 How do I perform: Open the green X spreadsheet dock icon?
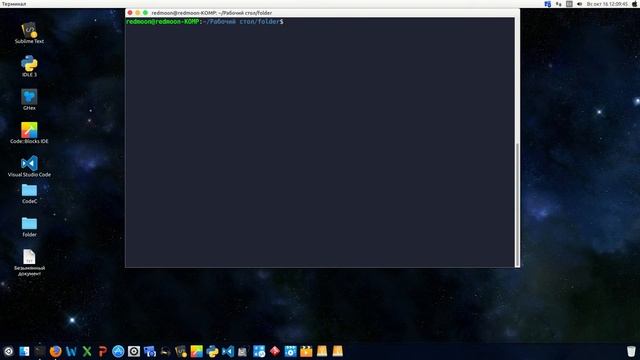point(87,351)
